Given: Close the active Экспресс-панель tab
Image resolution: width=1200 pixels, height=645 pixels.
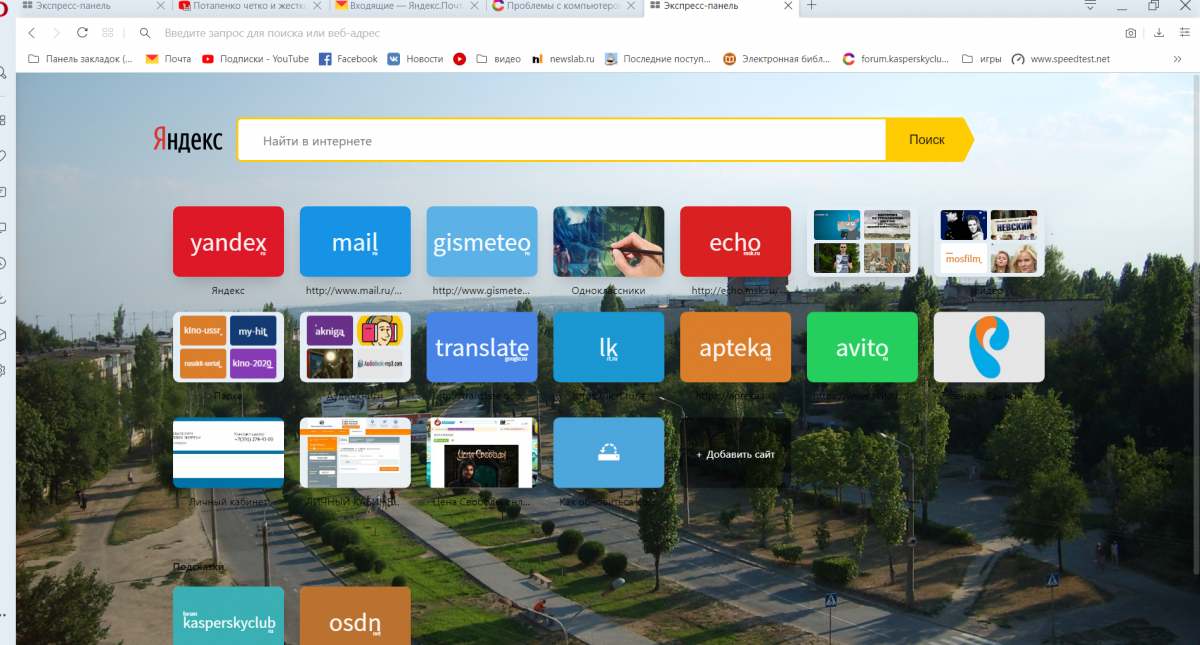Looking at the screenshot, I should 788,6.
